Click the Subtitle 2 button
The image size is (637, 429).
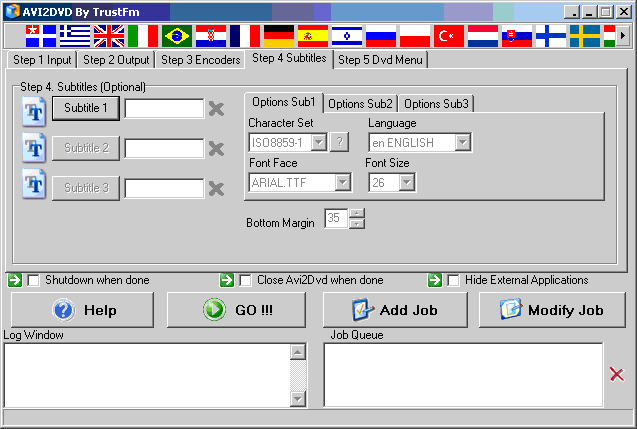86,148
